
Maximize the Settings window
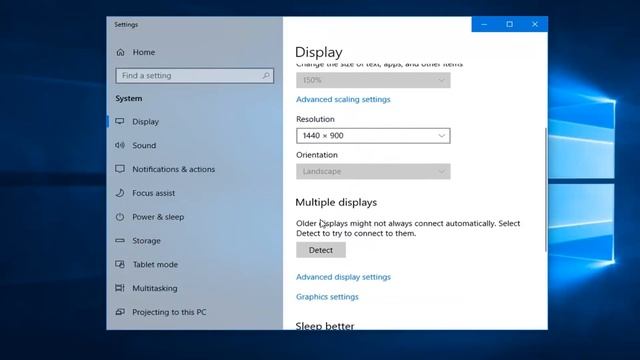[509, 24]
